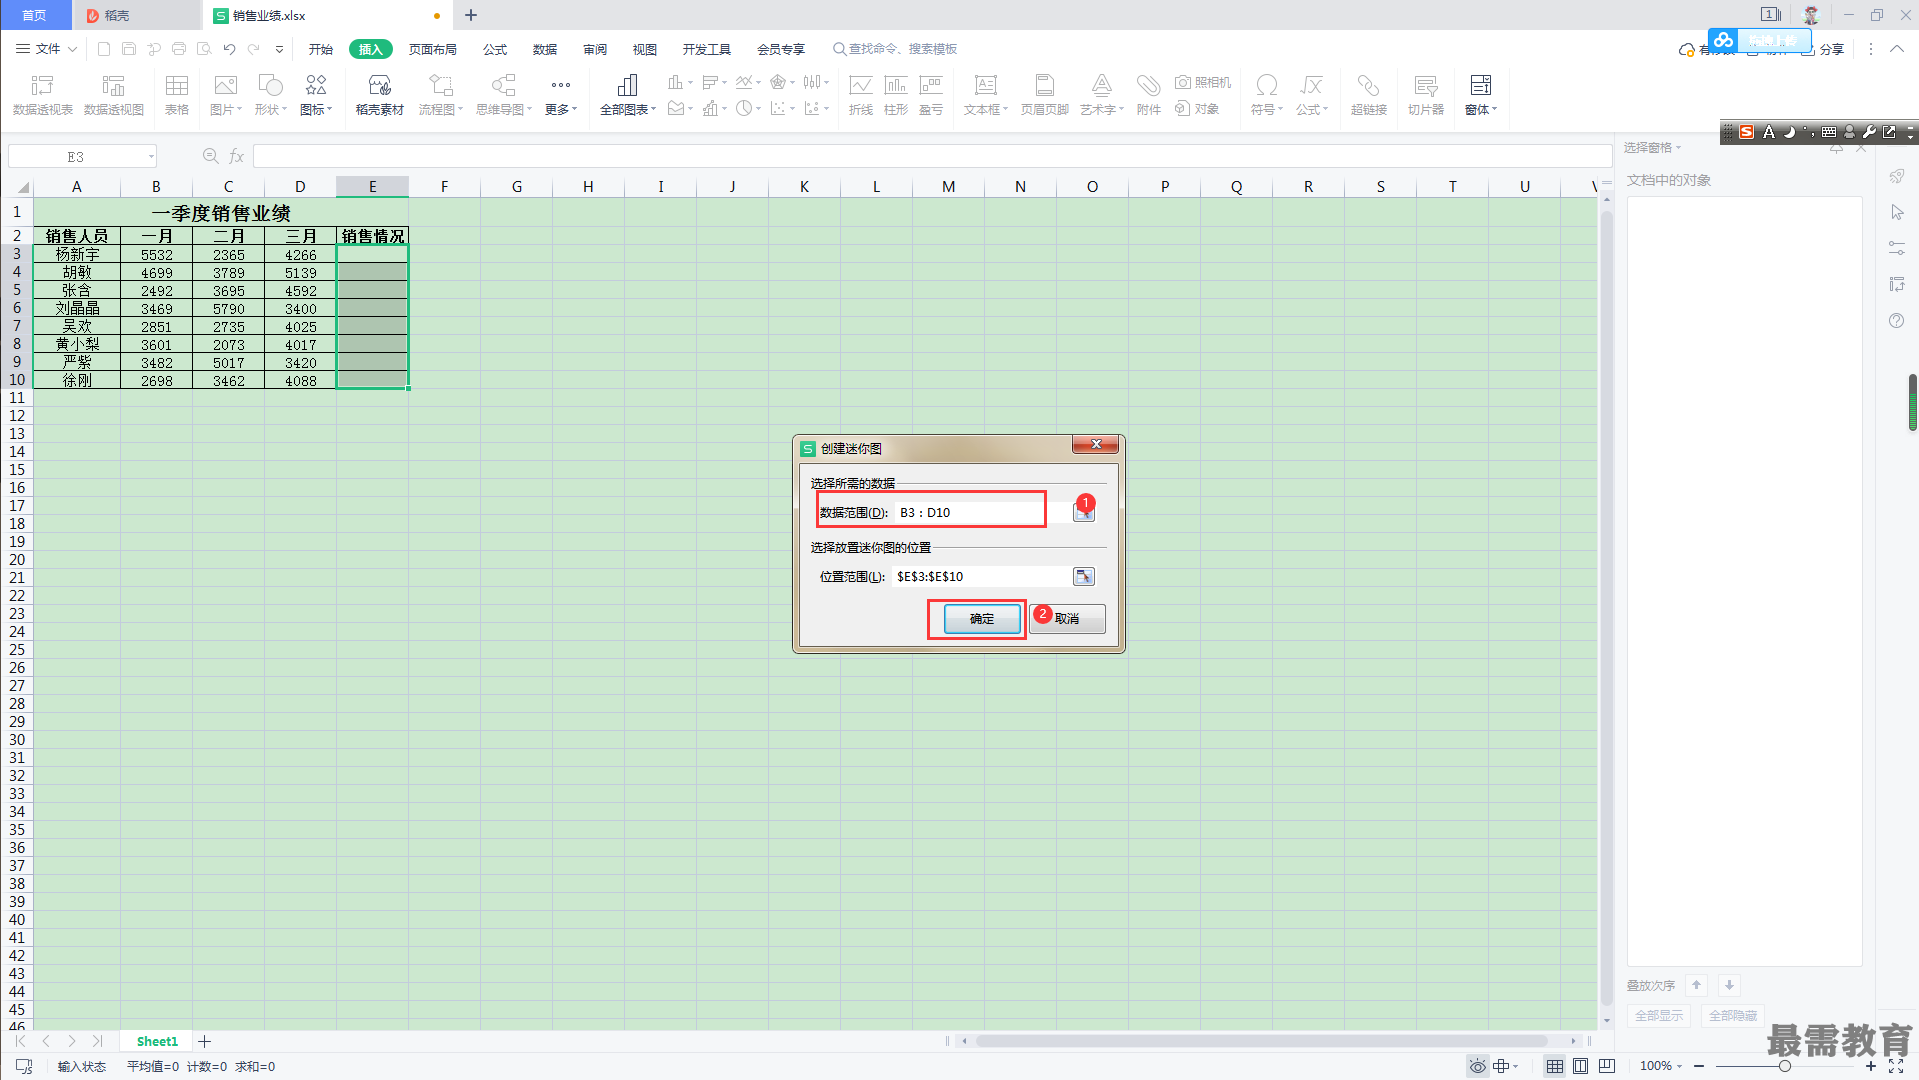1919x1080 pixels.
Task: Switch to the 公式 ribbon tab
Action: click(x=495, y=49)
